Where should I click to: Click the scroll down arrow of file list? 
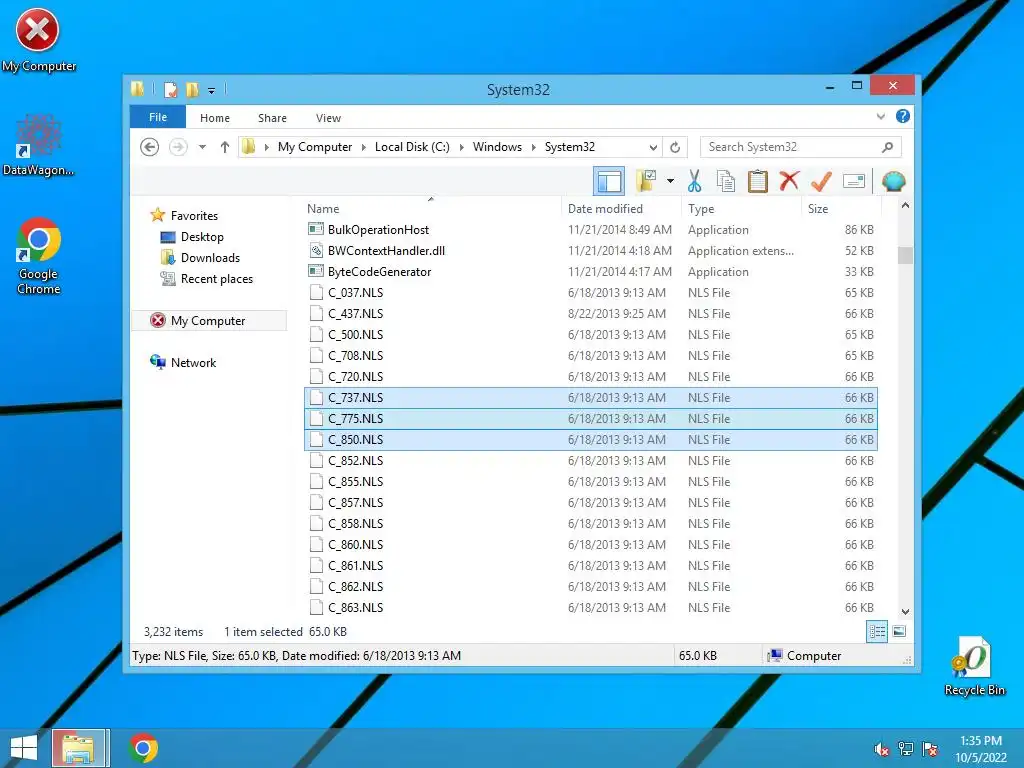(x=905, y=611)
